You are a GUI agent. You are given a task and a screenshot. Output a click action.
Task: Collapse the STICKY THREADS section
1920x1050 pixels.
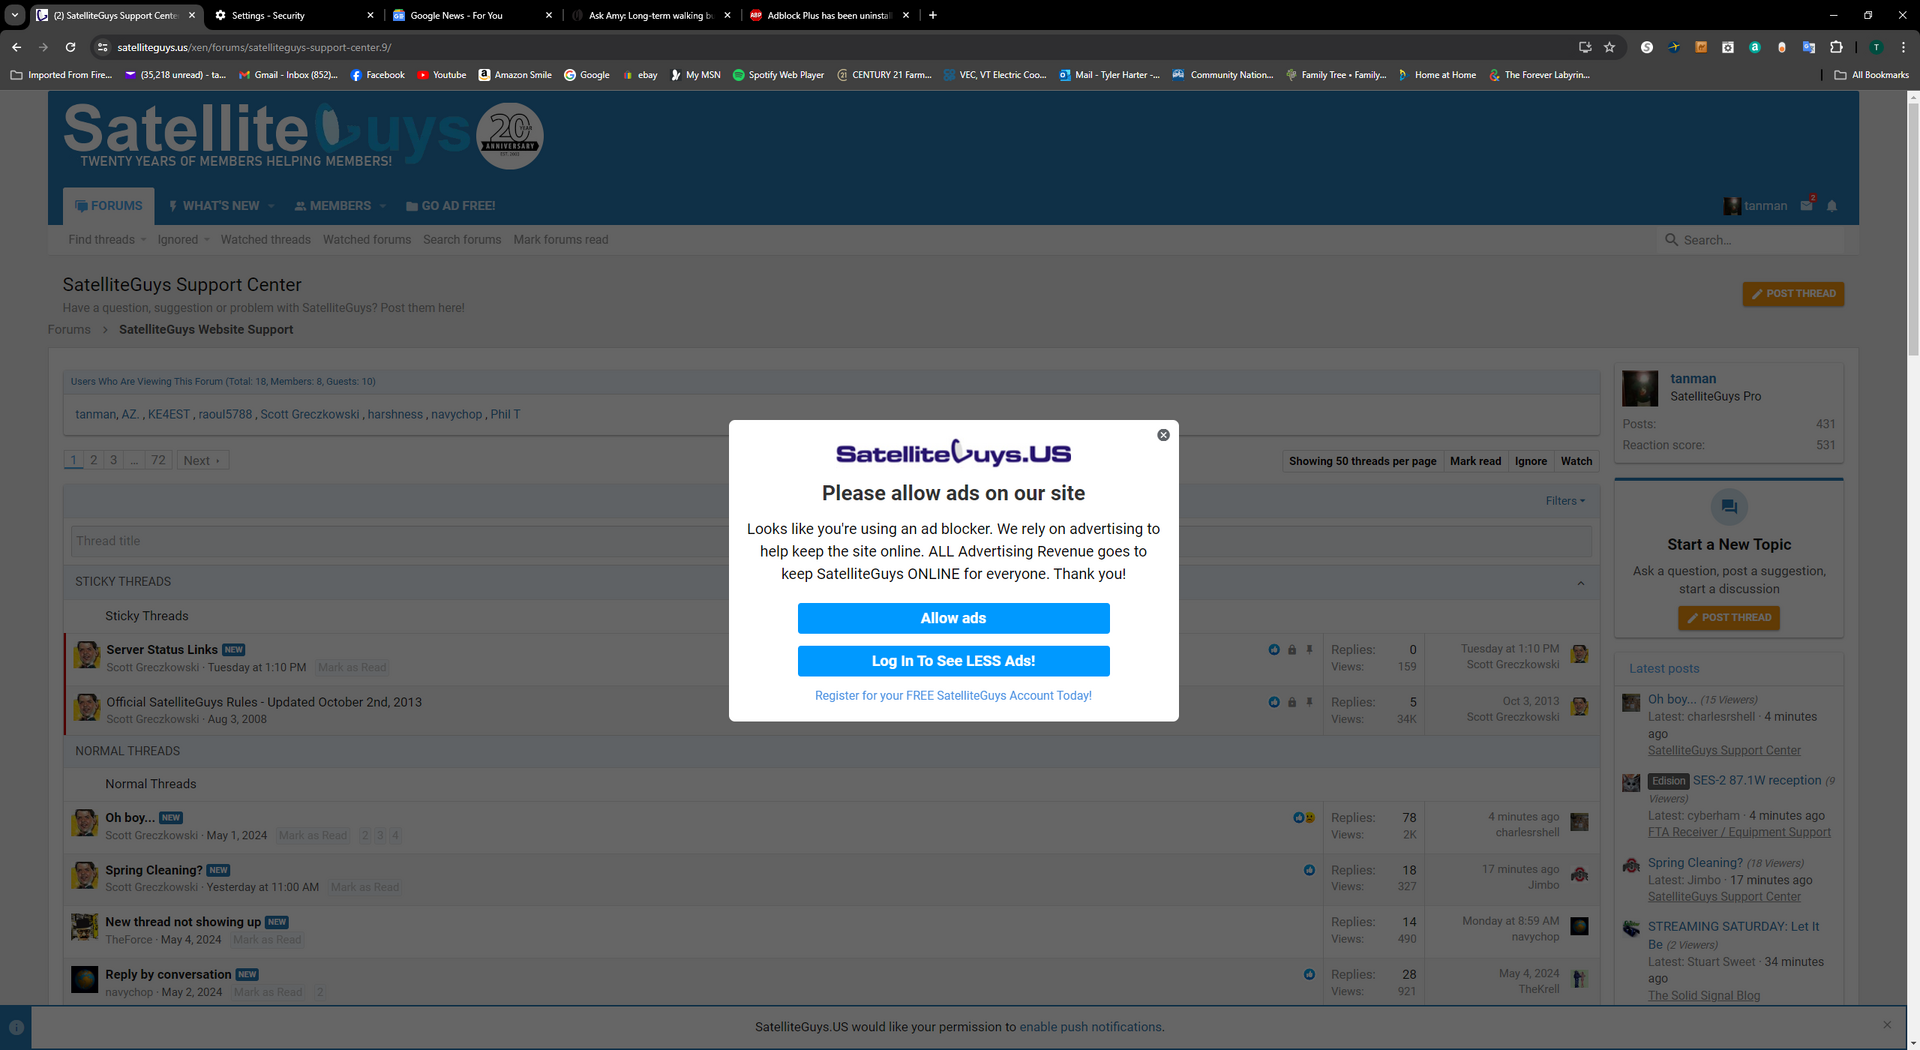(x=1581, y=583)
